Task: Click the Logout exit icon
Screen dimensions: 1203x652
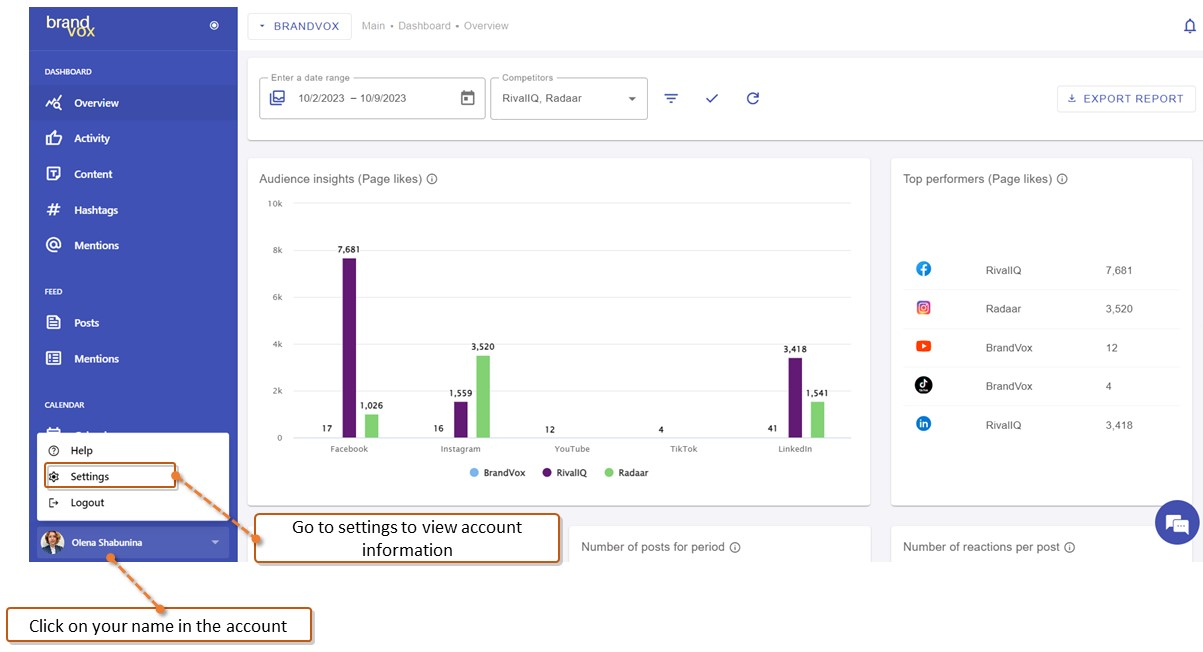Action: pos(54,503)
